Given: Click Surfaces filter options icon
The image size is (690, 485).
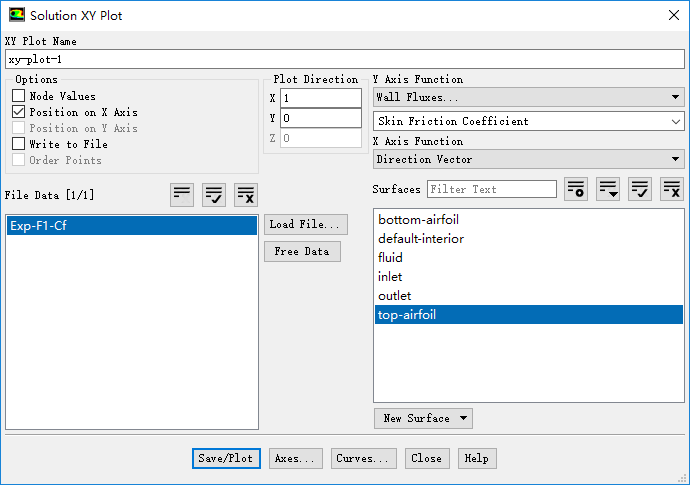Looking at the screenshot, I should click(576, 189).
